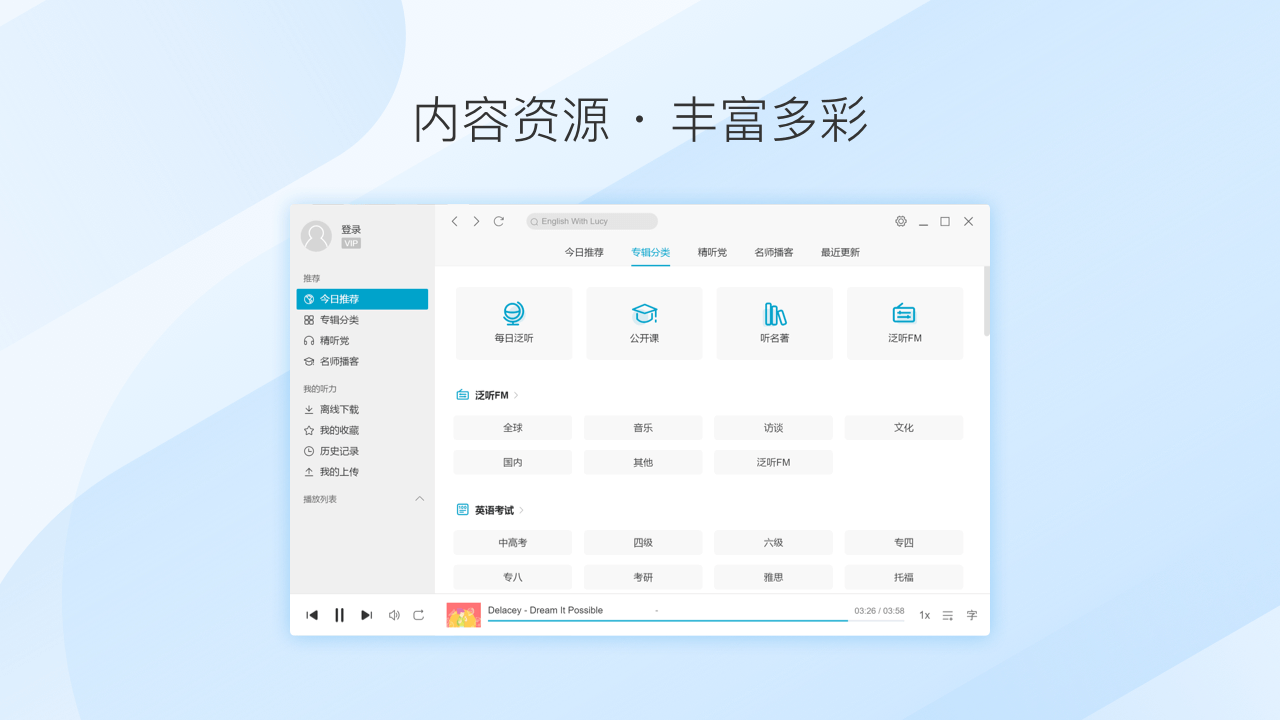This screenshot has width=1280, height=720.
Task: Change playback speed 1x
Action: click(925, 616)
